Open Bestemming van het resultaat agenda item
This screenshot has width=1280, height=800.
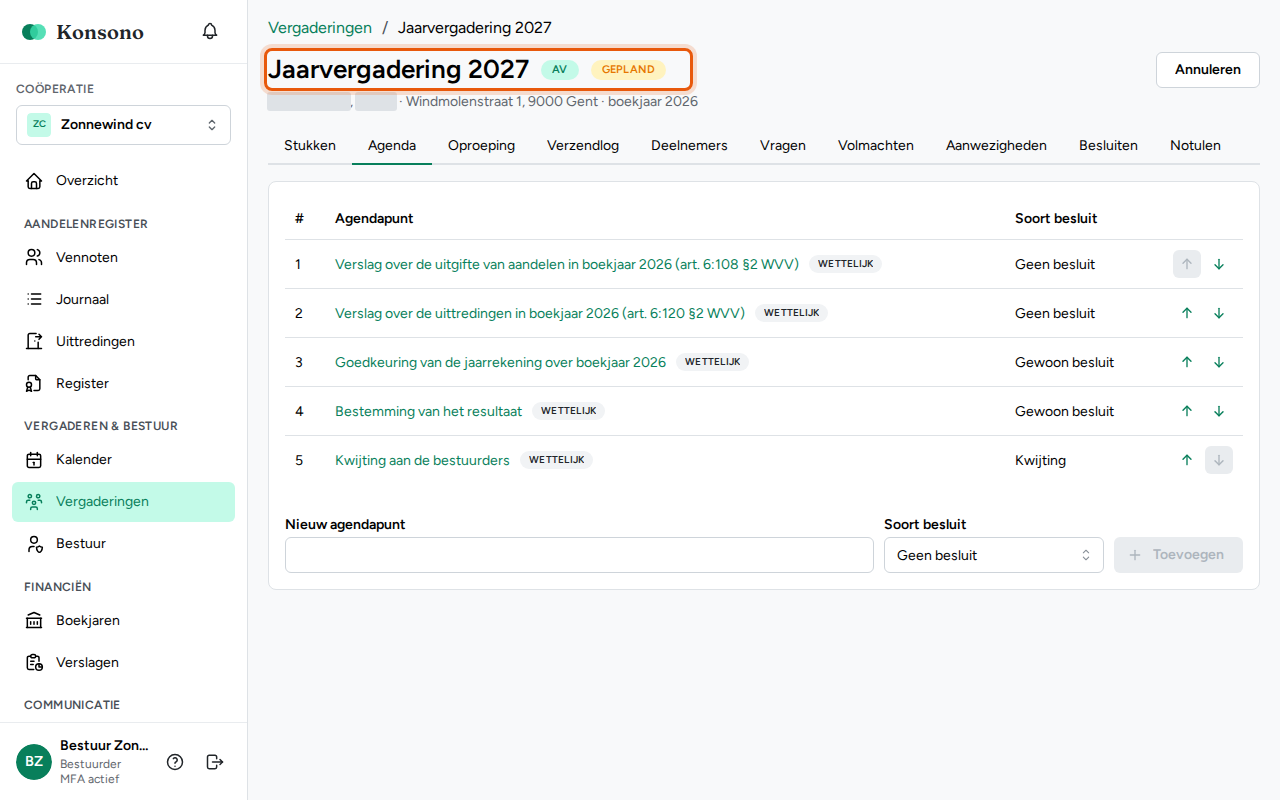[428, 411]
